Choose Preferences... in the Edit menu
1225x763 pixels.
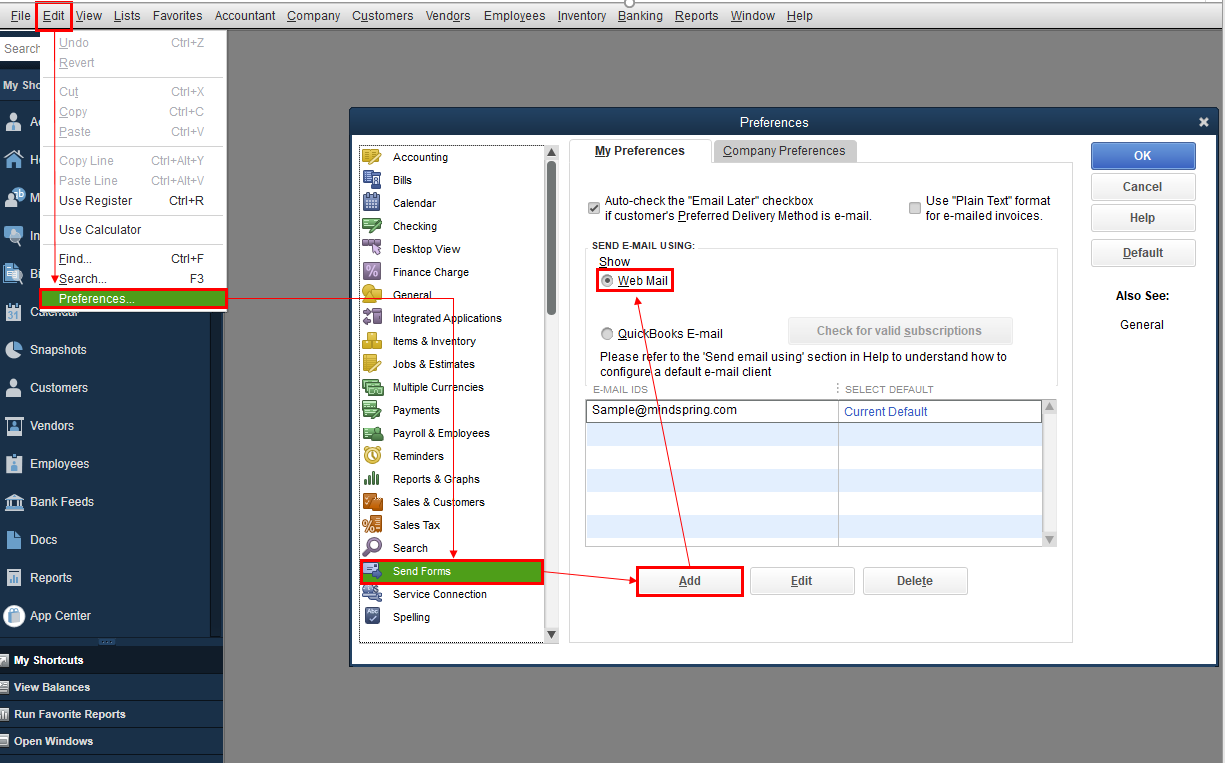tap(134, 298)
